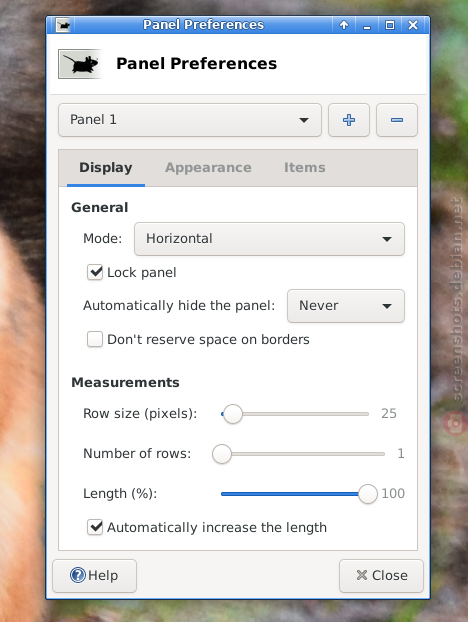
Task: Open the Panel 1 selector dropdown
Action: pos(190,120)
